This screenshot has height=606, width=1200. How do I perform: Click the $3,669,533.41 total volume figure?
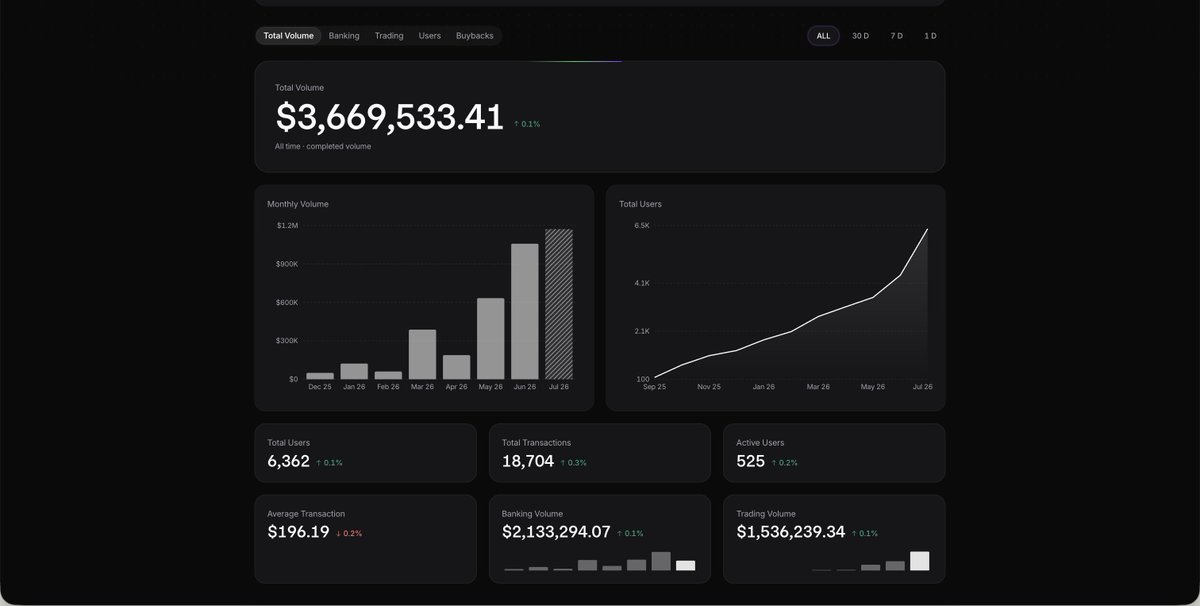tap(389, 118)
